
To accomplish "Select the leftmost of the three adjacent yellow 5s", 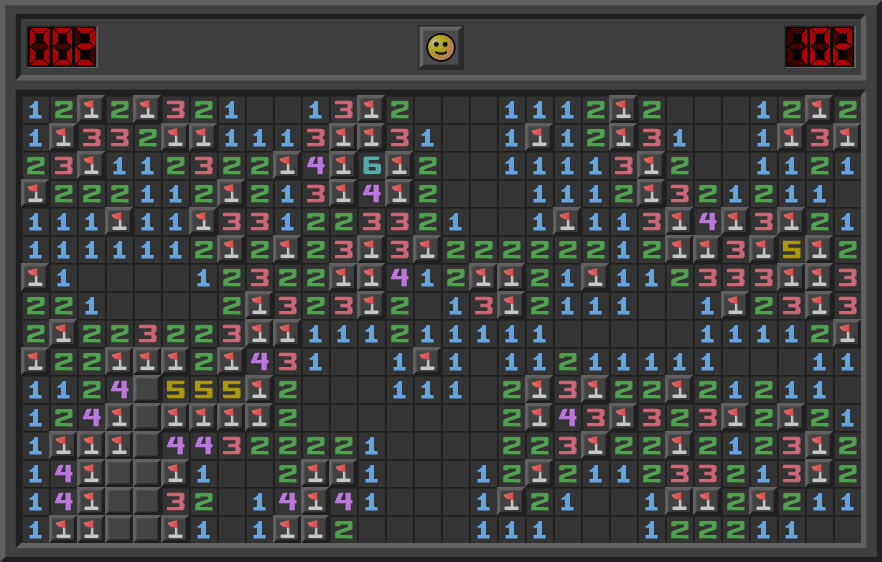I will (x=176, y=389).
